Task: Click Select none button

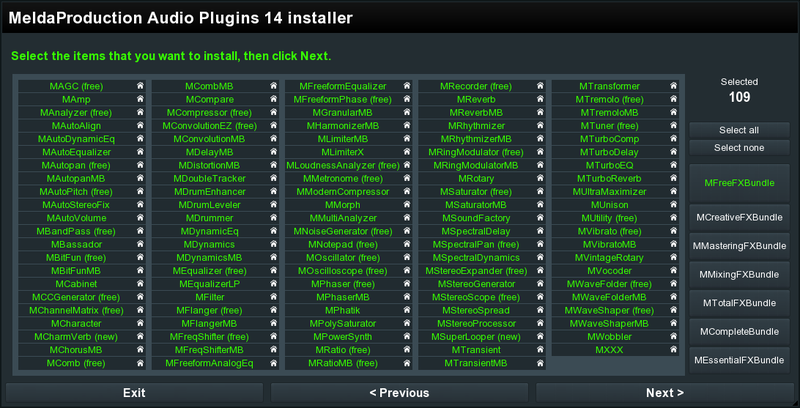Action: click(739, 147)
